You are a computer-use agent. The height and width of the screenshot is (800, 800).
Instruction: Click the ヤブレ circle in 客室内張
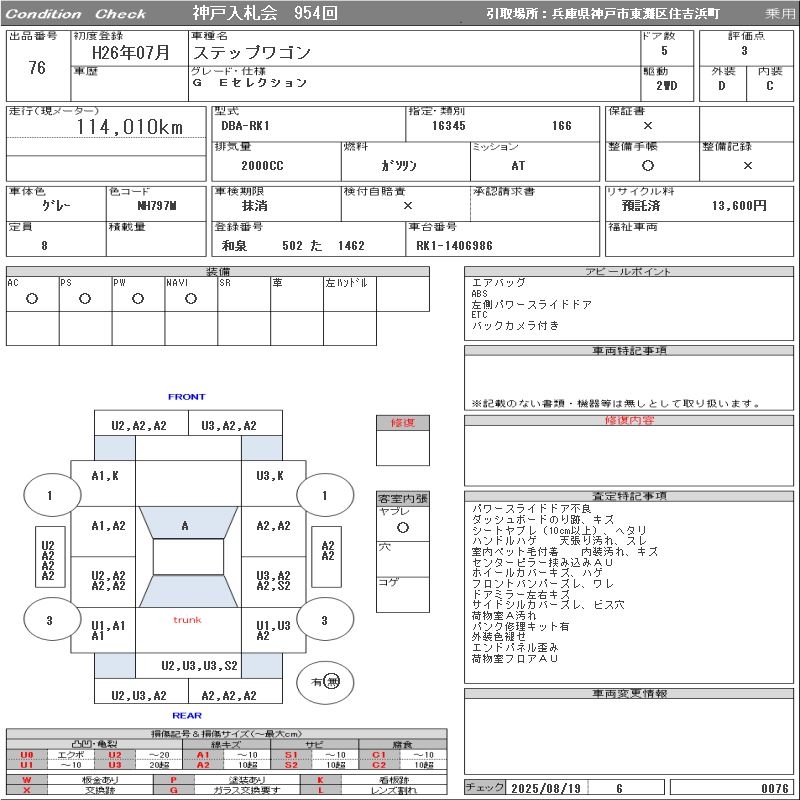tap(402, 527)
